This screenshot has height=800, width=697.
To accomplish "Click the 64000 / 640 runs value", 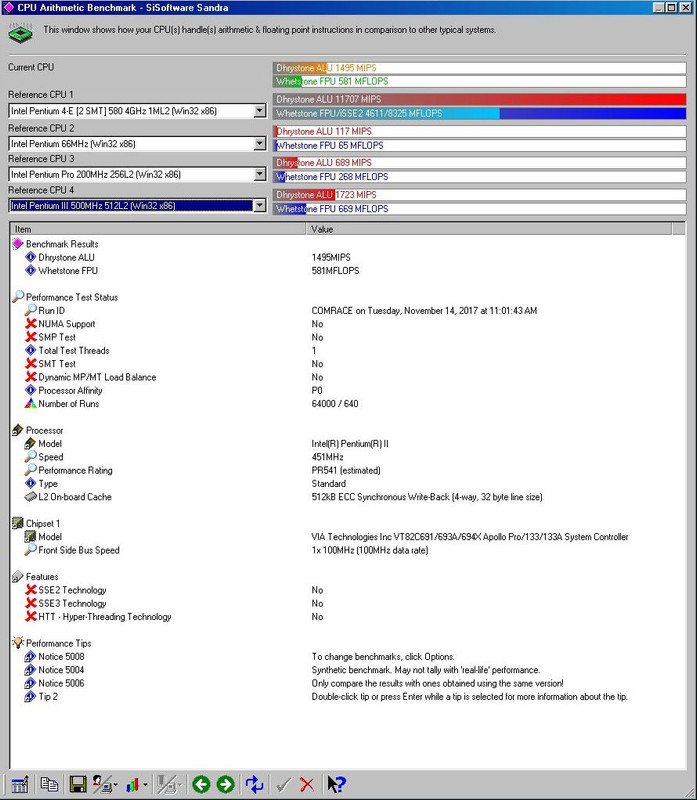I will pos(335,404).
